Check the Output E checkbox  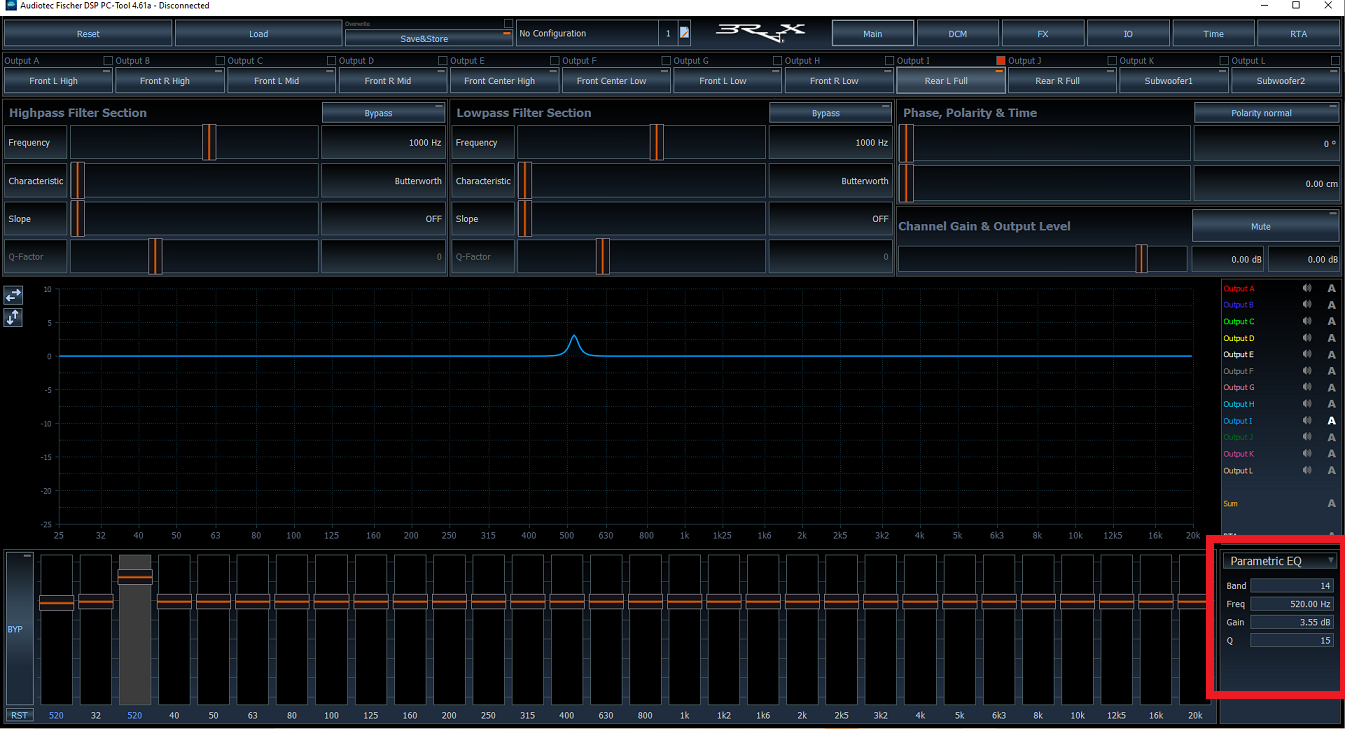pyautogui.click(x=555, y=61)
